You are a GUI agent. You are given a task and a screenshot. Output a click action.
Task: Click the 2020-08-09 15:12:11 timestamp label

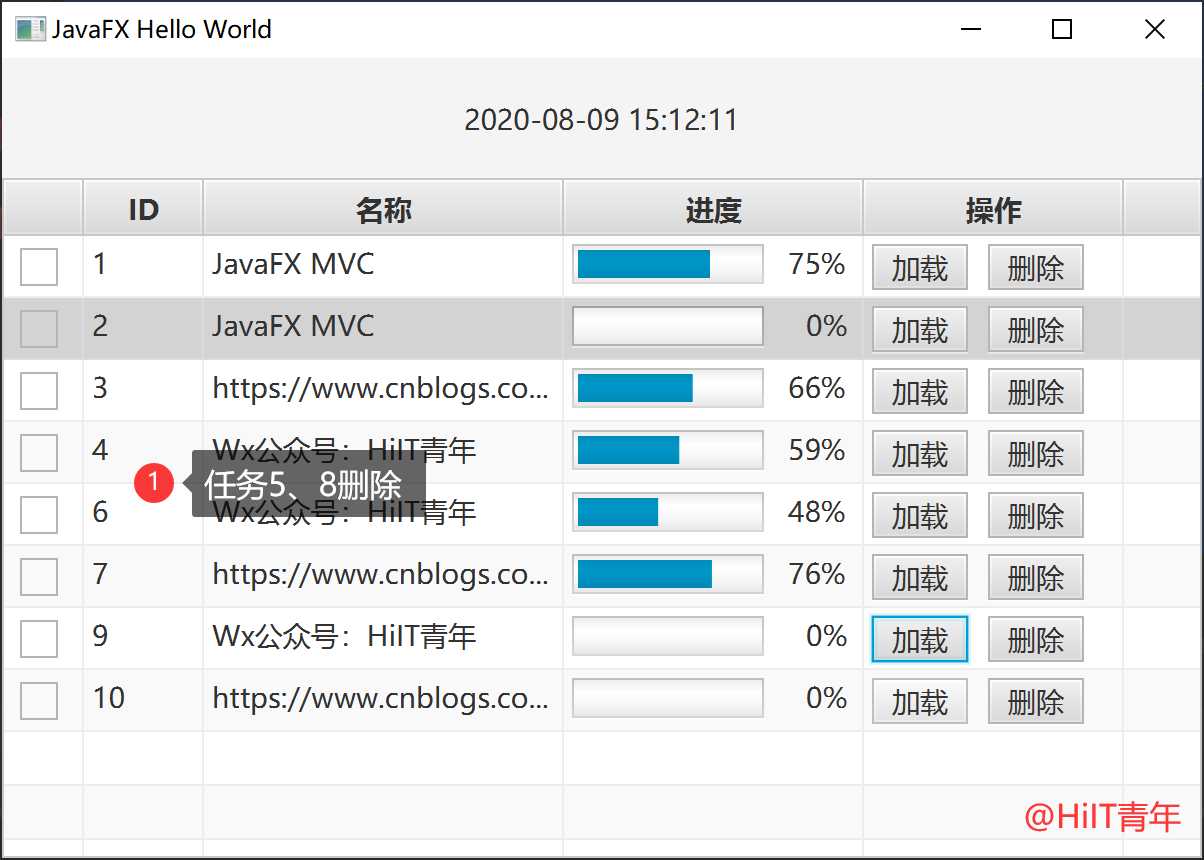601,120
